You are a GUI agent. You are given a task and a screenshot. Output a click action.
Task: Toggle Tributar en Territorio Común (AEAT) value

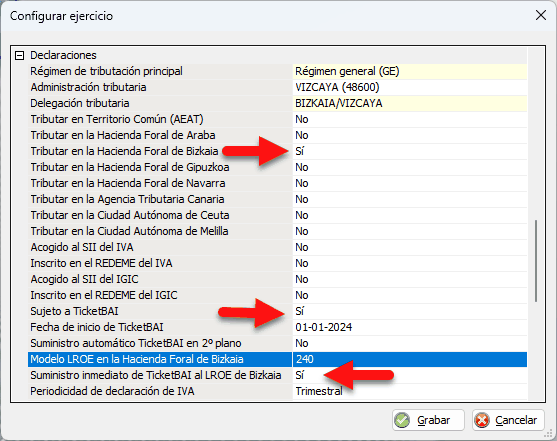410,119
